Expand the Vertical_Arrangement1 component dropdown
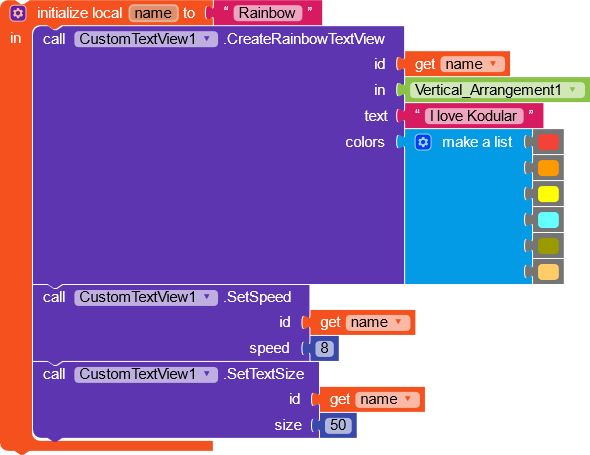590x455 pixels. coord(497,90)
